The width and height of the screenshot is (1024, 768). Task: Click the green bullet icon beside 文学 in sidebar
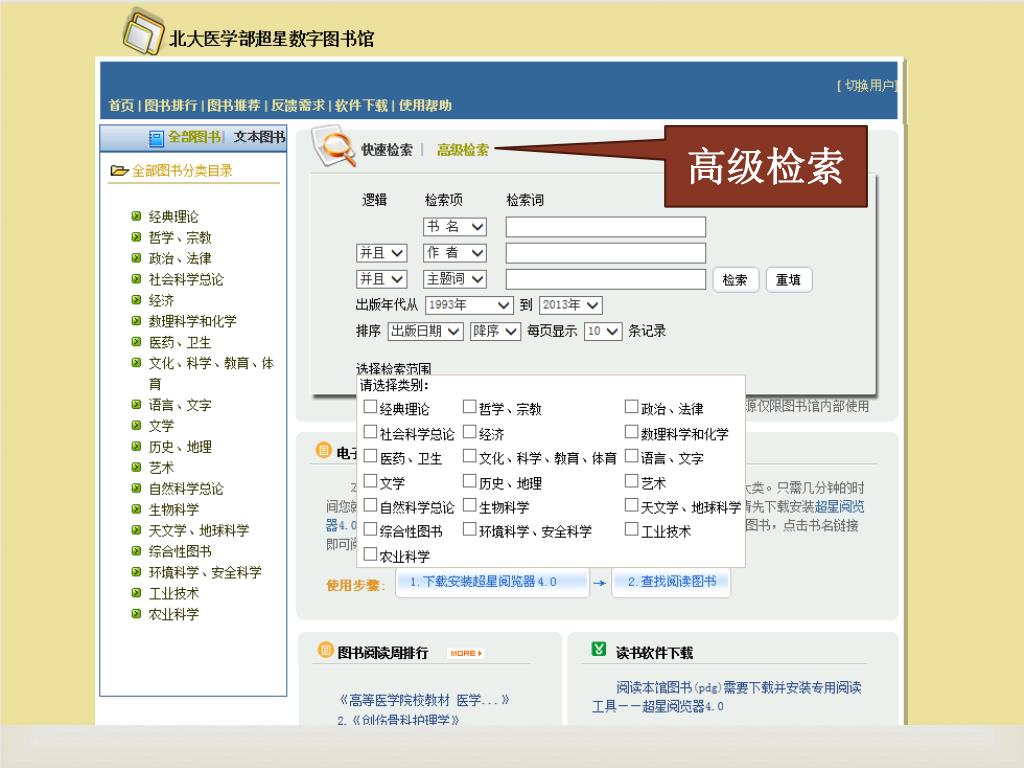(136, 425)
